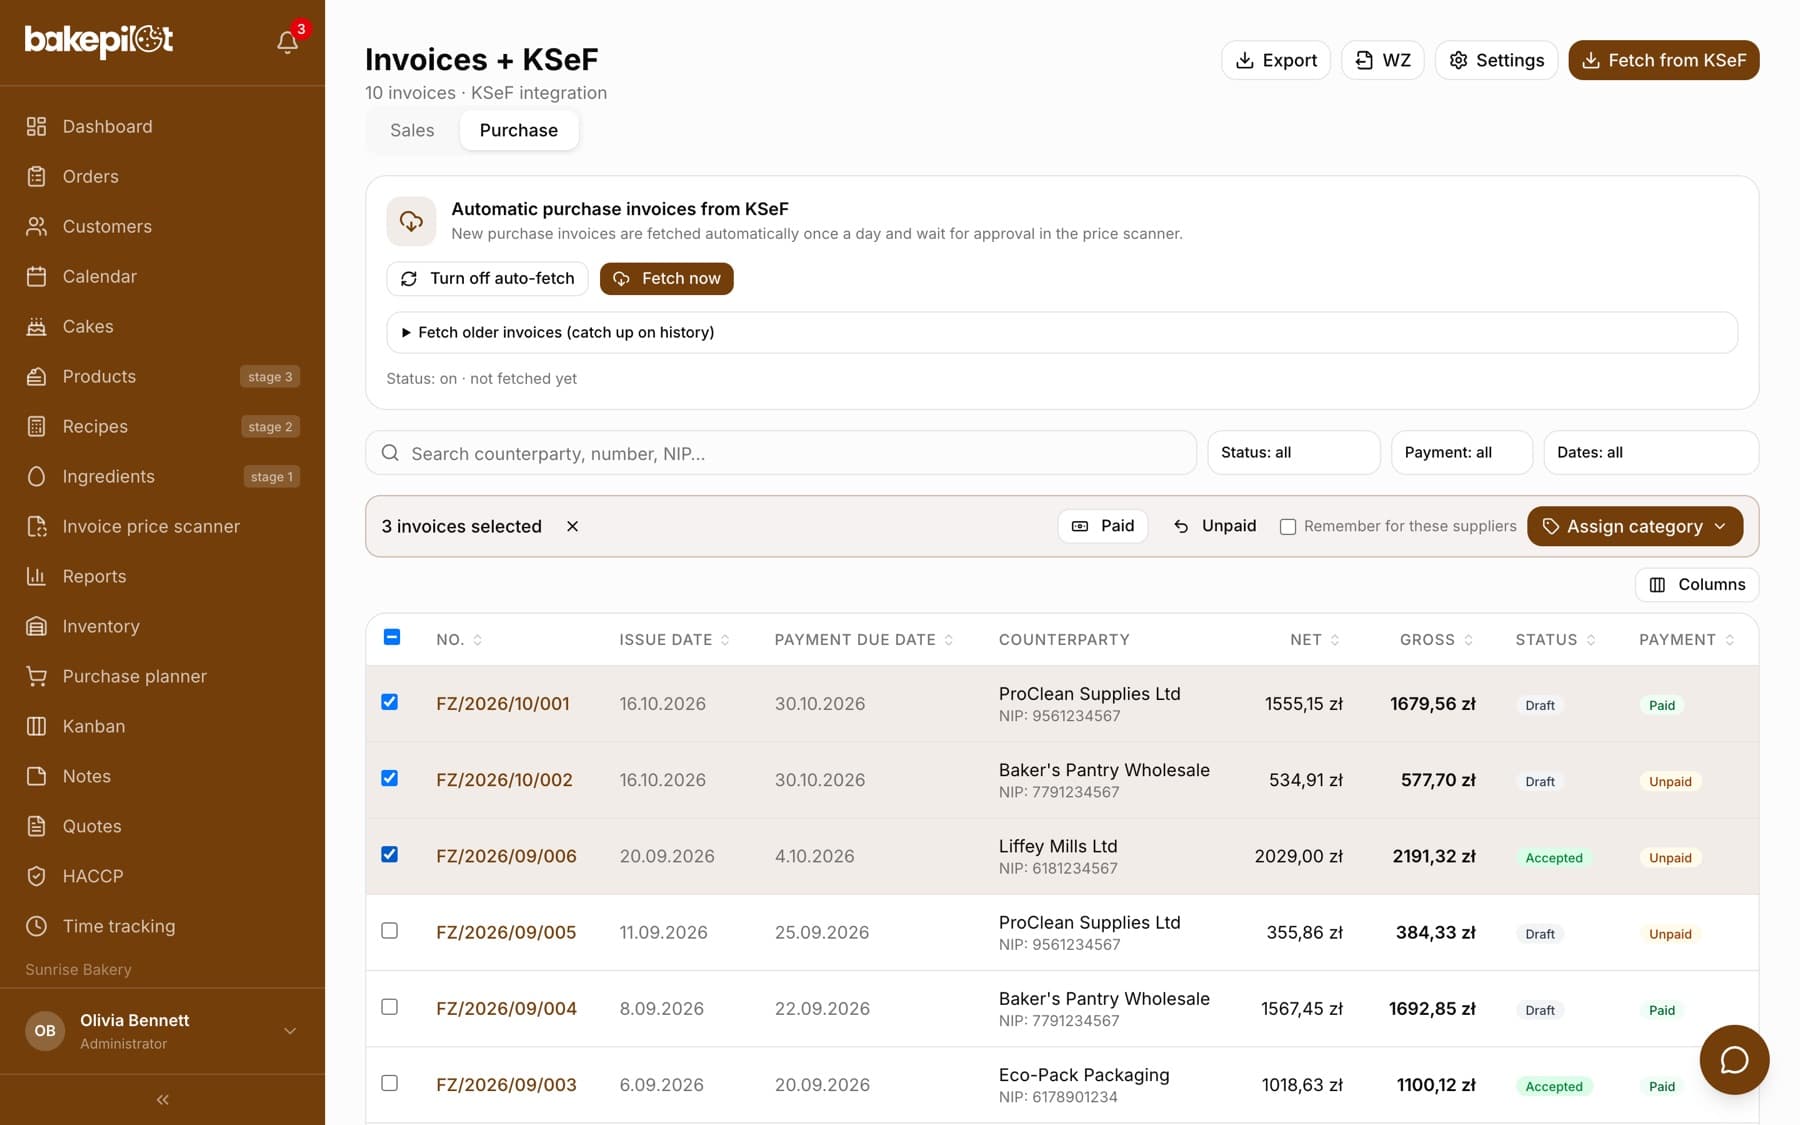Screen dimensions: 1800x1125
Task: Uncheck invoice FZ/2026/10/002
Action: point(390,778)
